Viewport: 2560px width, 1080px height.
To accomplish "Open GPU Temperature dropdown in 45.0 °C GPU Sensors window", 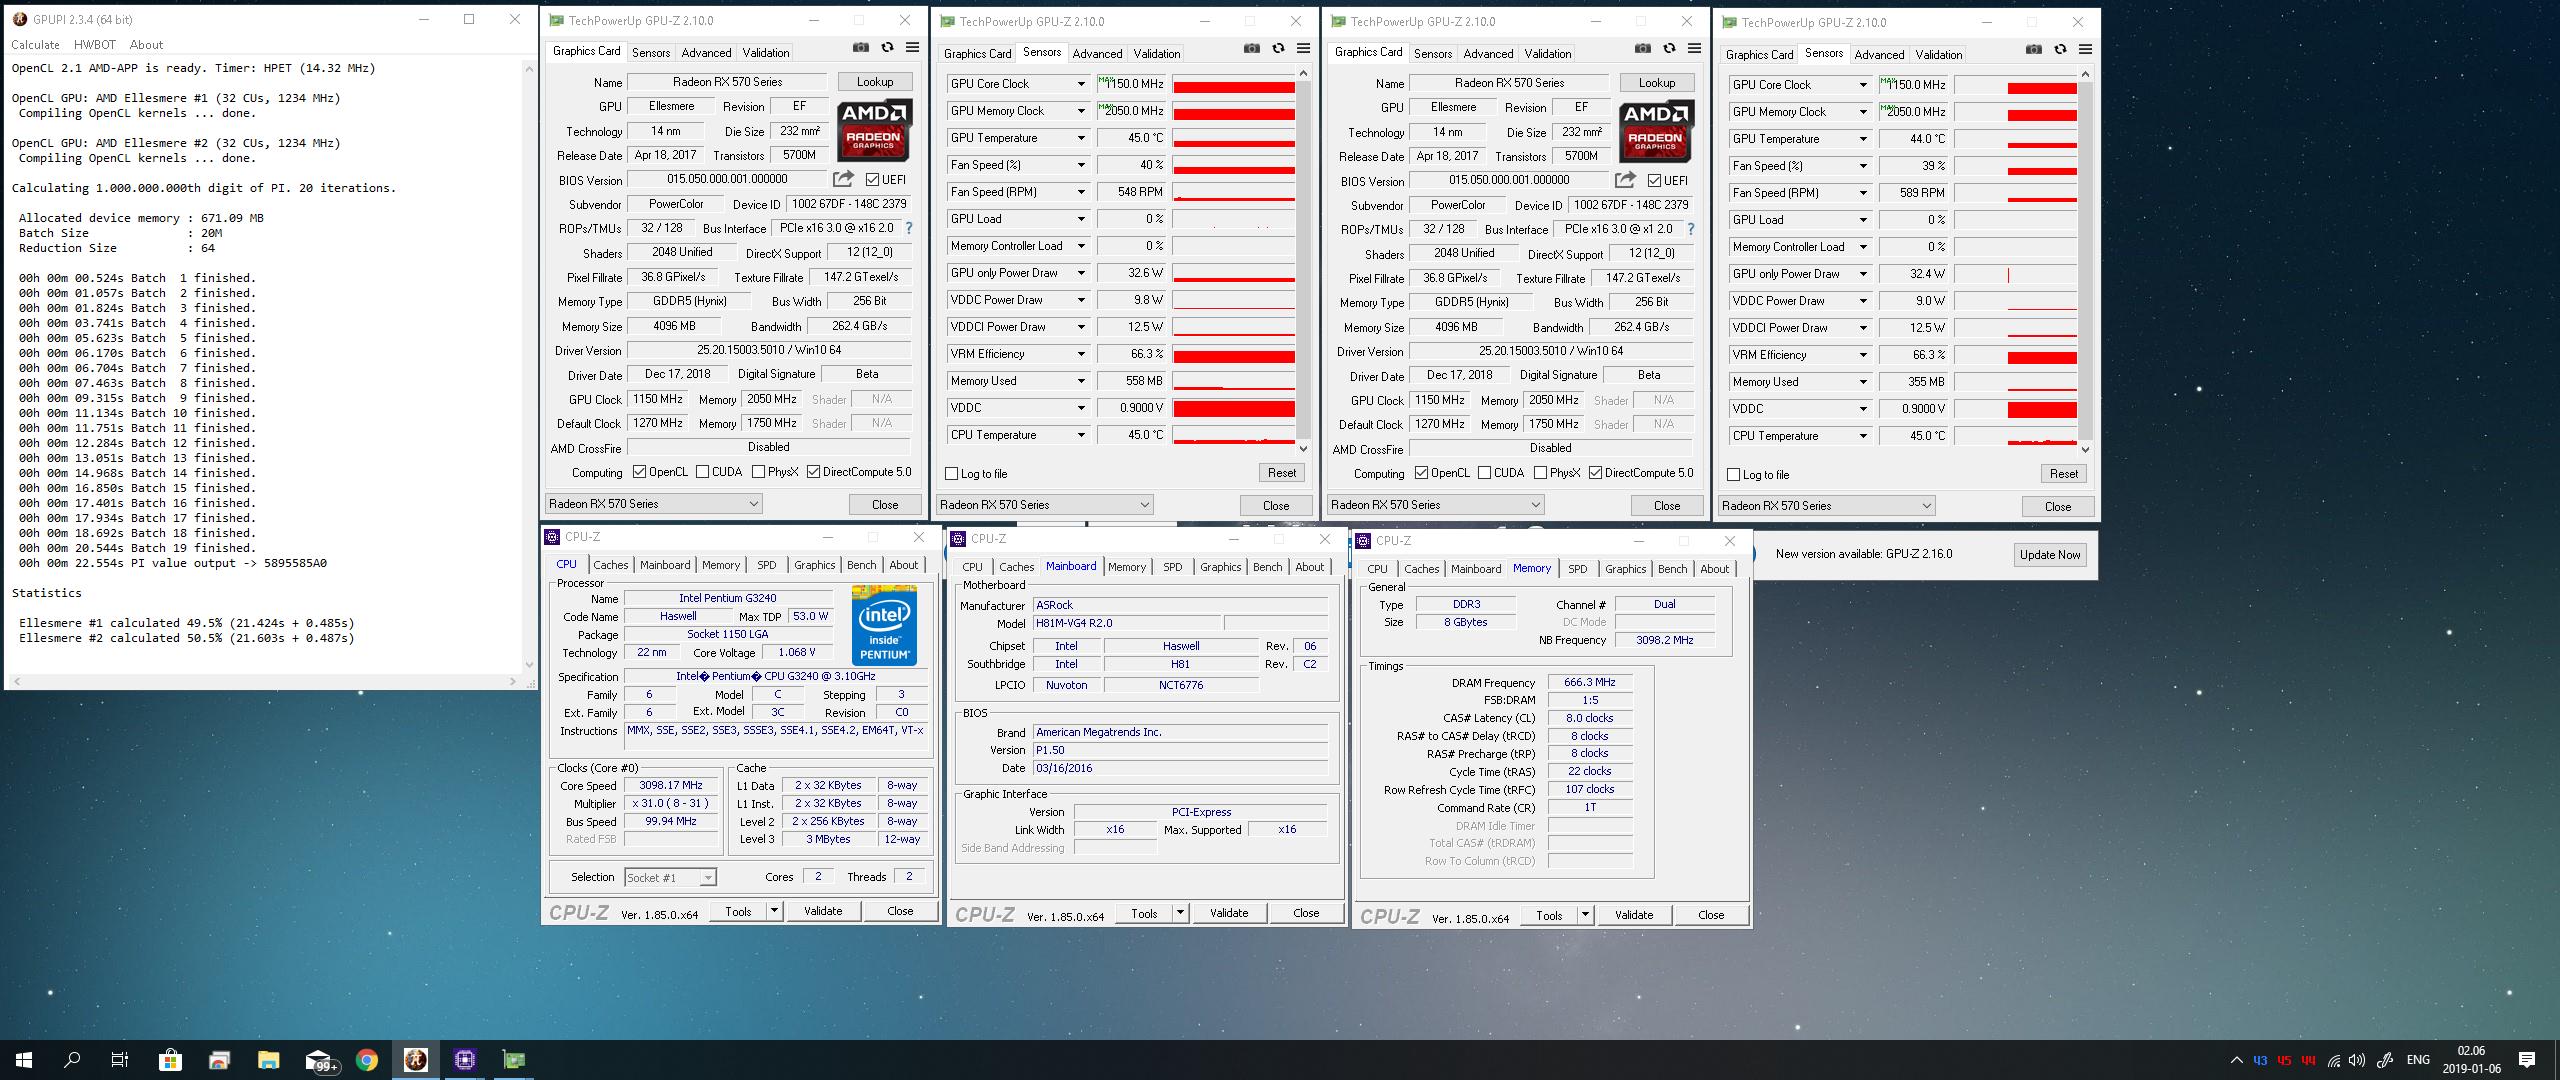I will (1080, 138).
